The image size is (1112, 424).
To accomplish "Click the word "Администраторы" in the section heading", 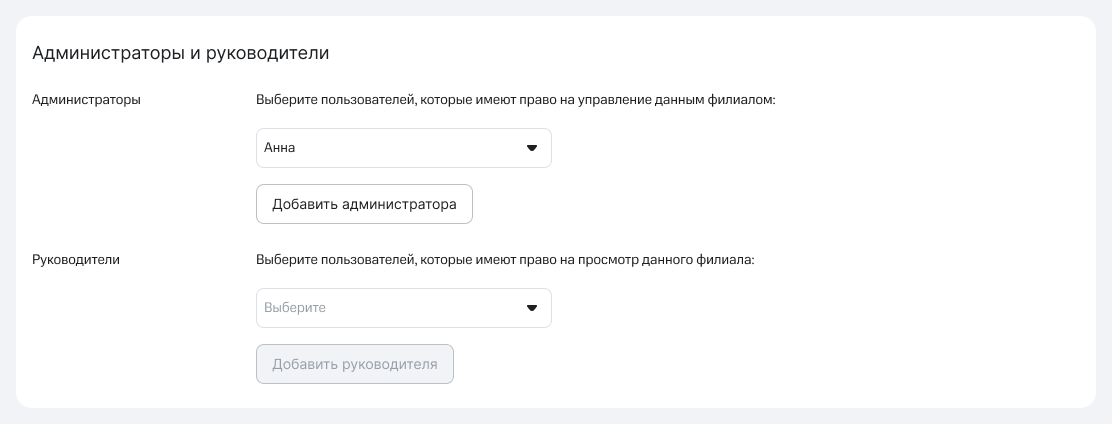I will coord(107,53).
